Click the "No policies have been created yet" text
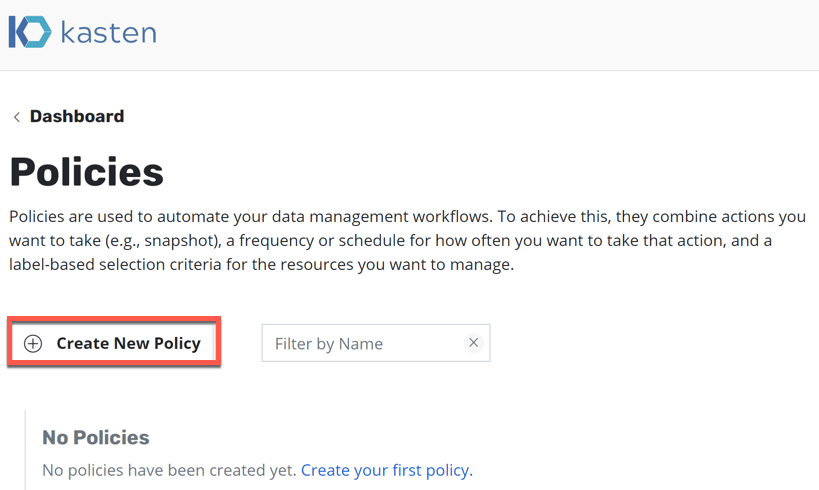Image resolution: width=819 pixels, height=490 pixels. click(x=169, y=470)
